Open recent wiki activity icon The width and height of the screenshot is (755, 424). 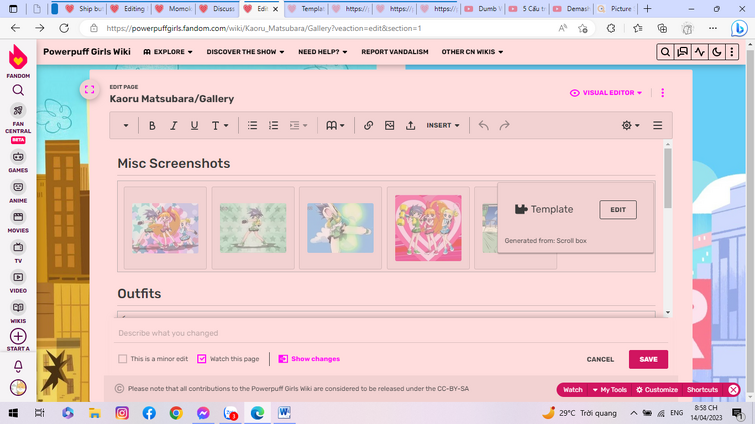click(700, 52)
